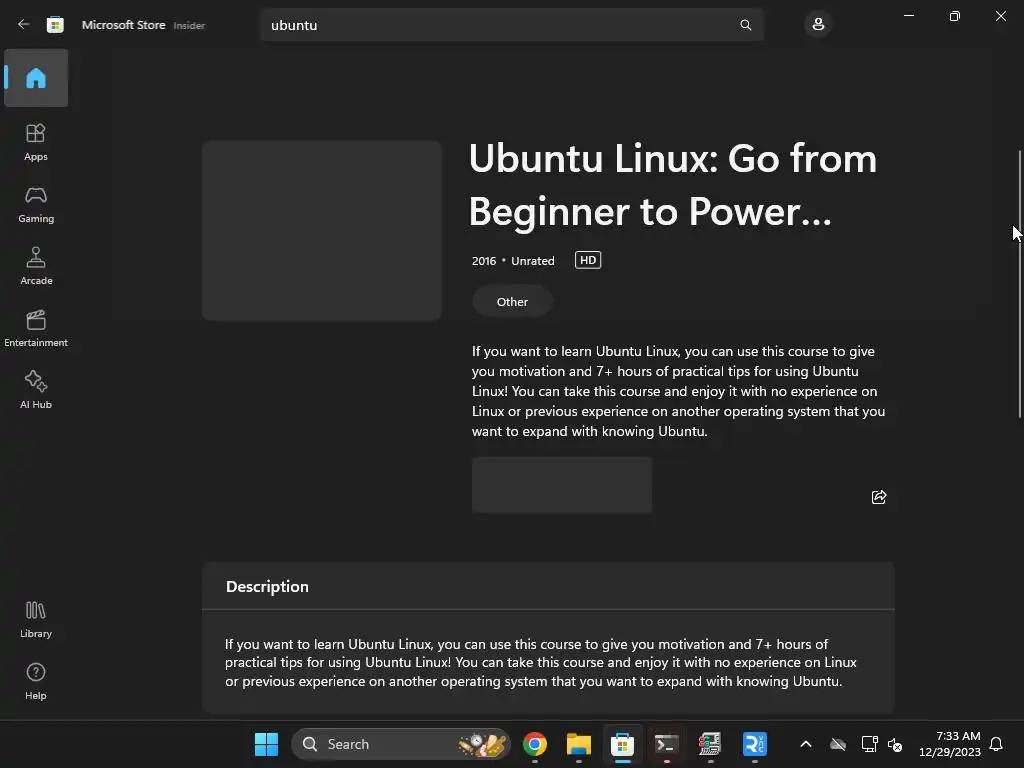Restore down the Store window
The height and width of the screenshot is (768, 1024).
click(x=955, y=16)
